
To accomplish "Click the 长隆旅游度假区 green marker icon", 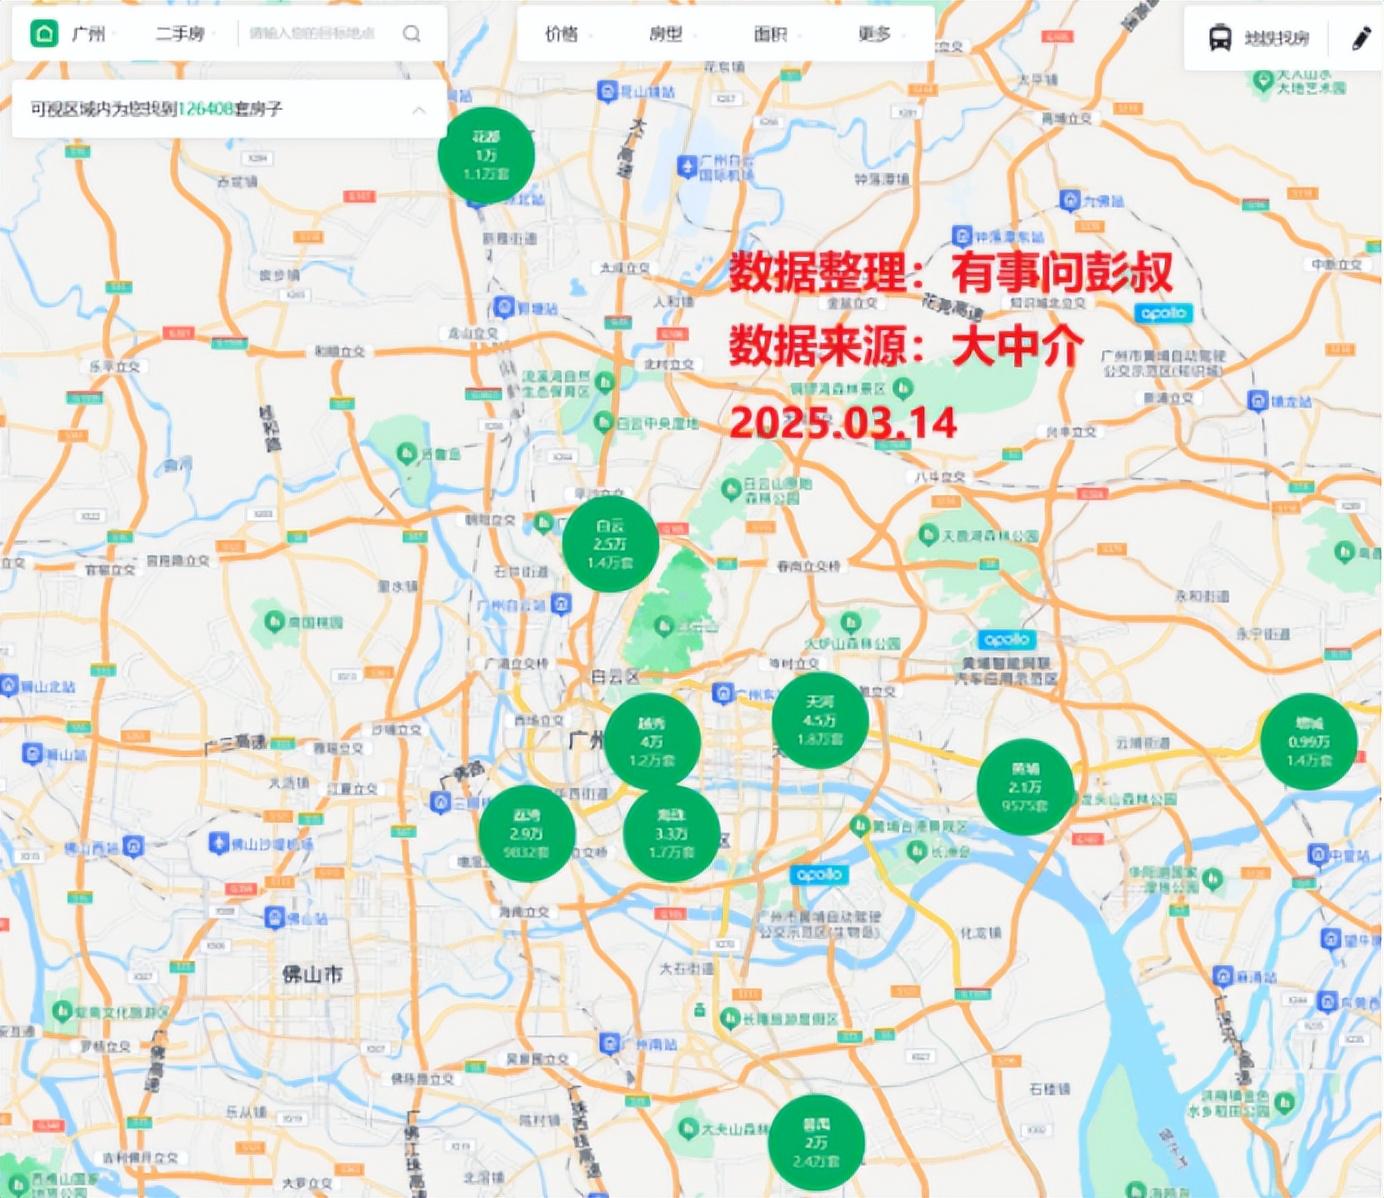I will pyautogui.click(x=730, y=1018).
